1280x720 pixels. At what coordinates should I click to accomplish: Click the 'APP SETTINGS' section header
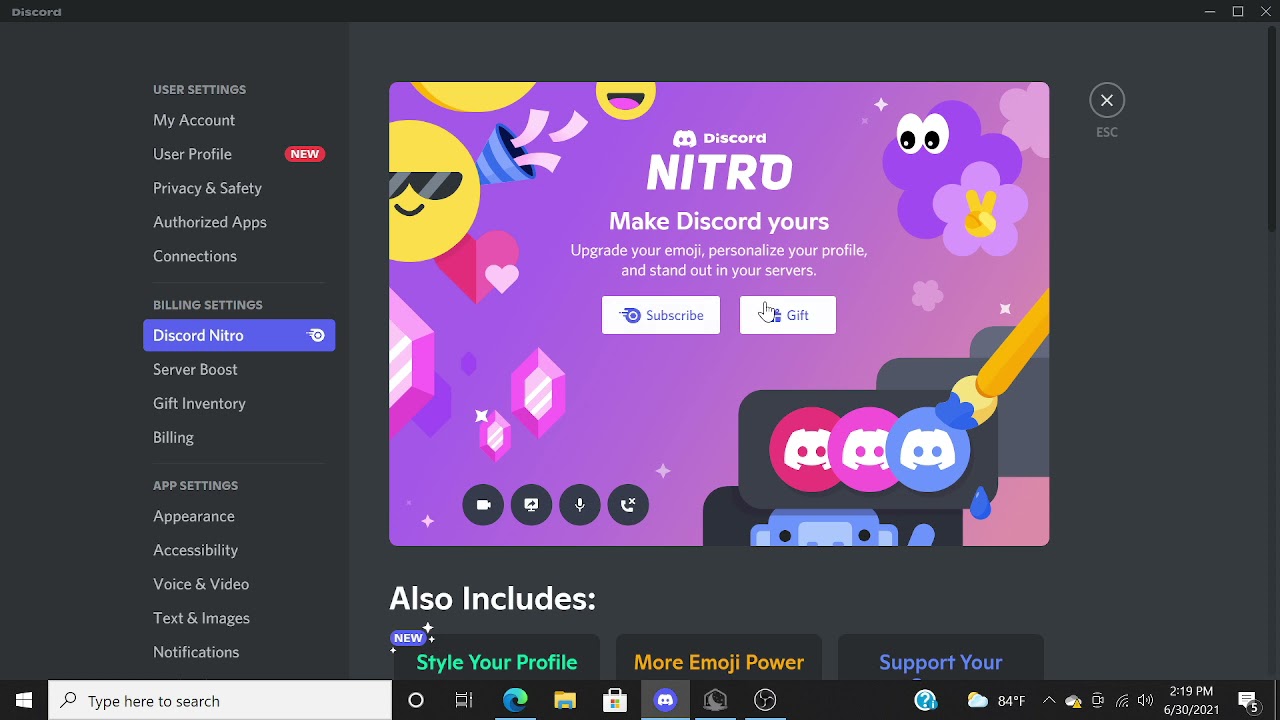[195, 485]
